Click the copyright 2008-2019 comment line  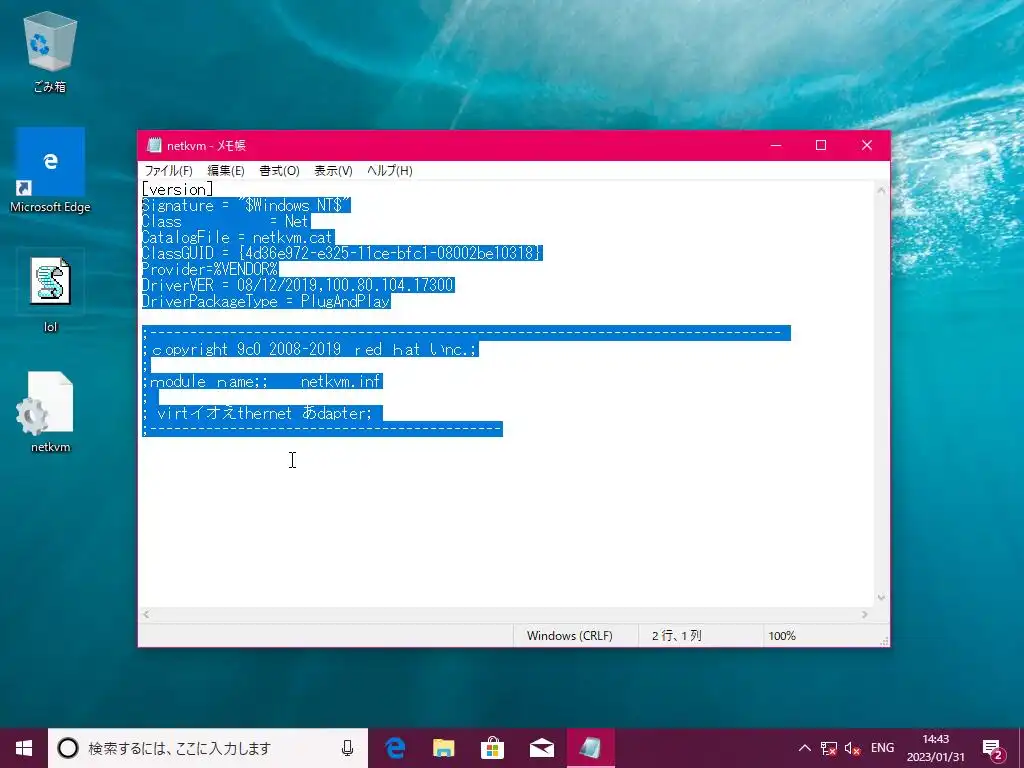[310, 349]
